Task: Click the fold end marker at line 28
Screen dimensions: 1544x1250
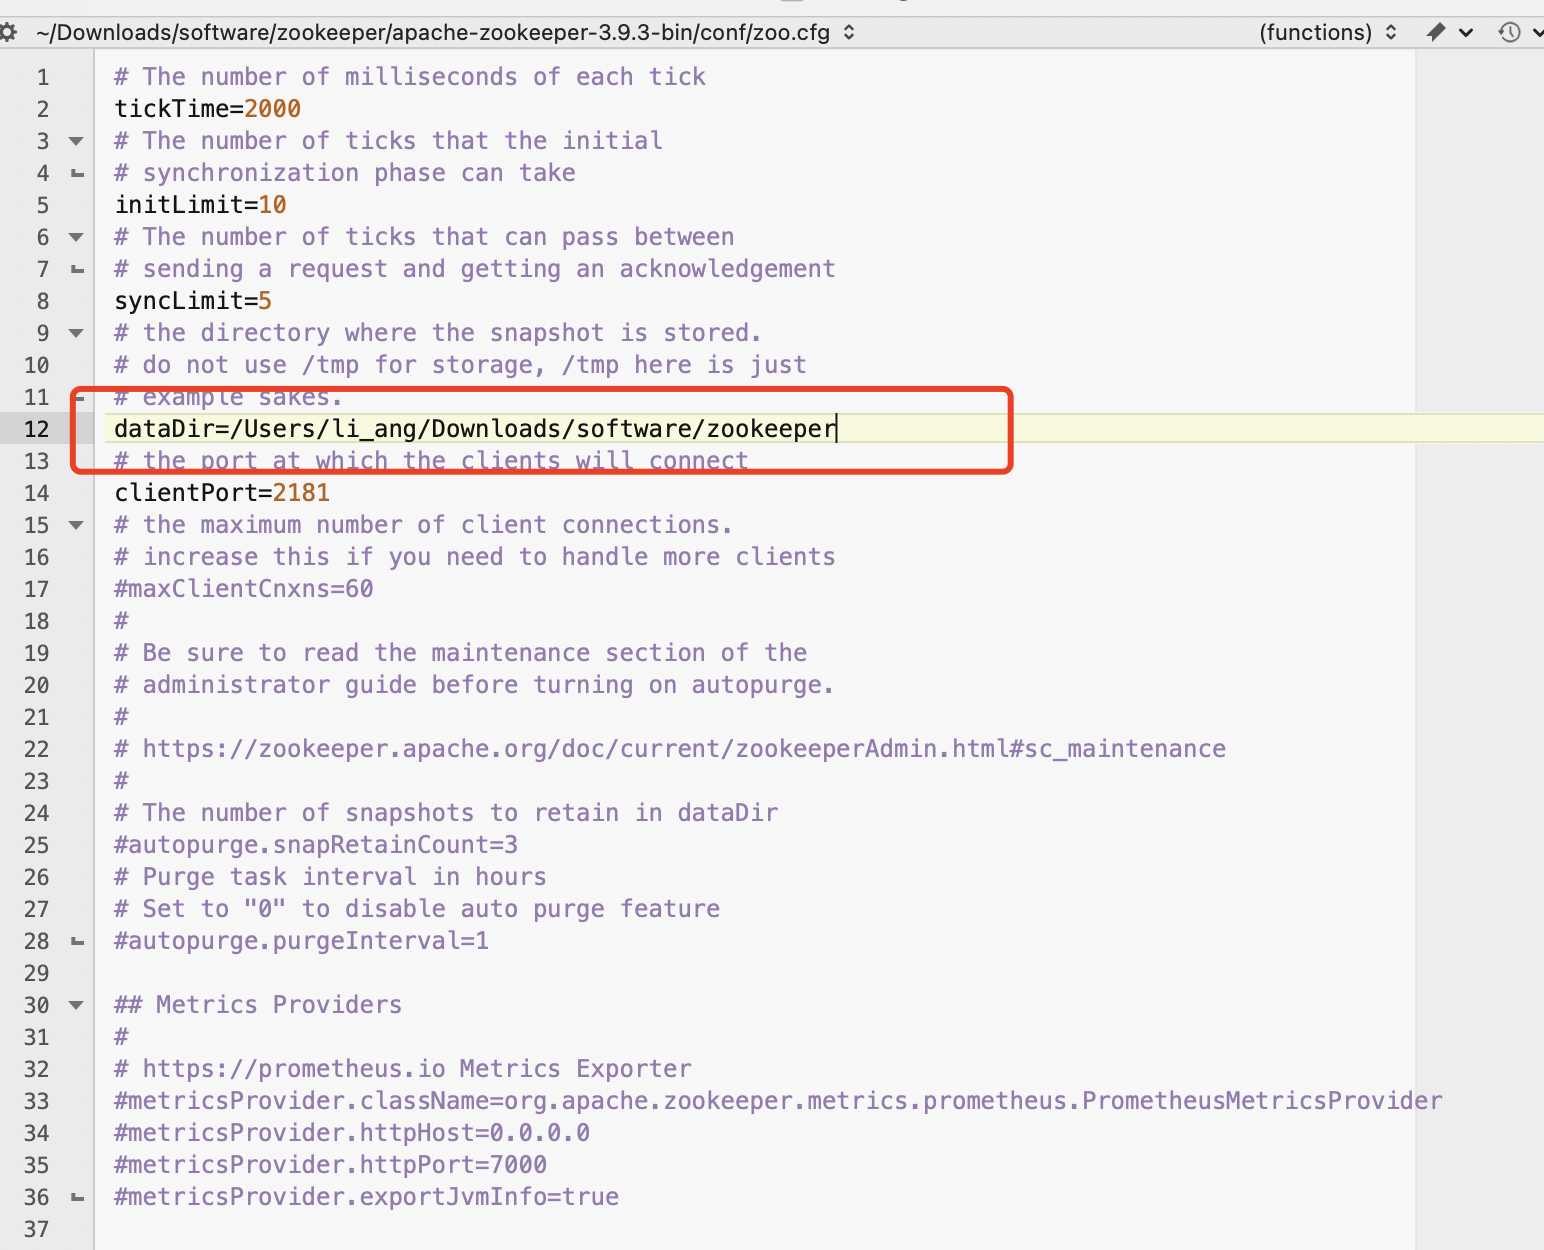Action: click(x=77, y=941)
